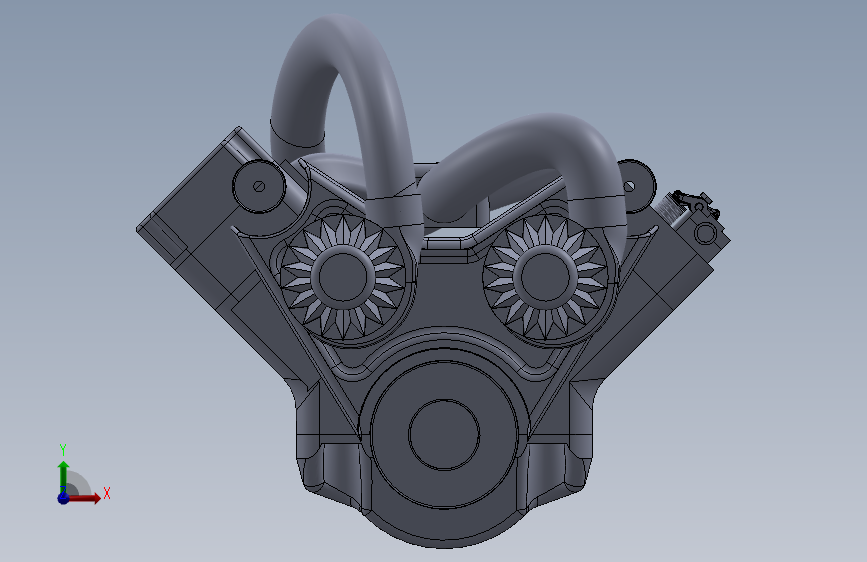The height and width of the screenshot is (562, 867).
Task: Select the small ring on right cylinder head
Action: (x=705, y=233)
